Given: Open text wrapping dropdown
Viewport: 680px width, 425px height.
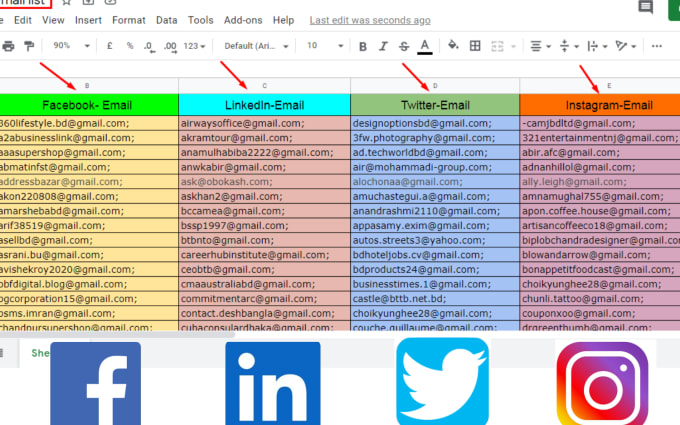Looking at the screenshot, I should pyautogui.click(x=597, y=46).
